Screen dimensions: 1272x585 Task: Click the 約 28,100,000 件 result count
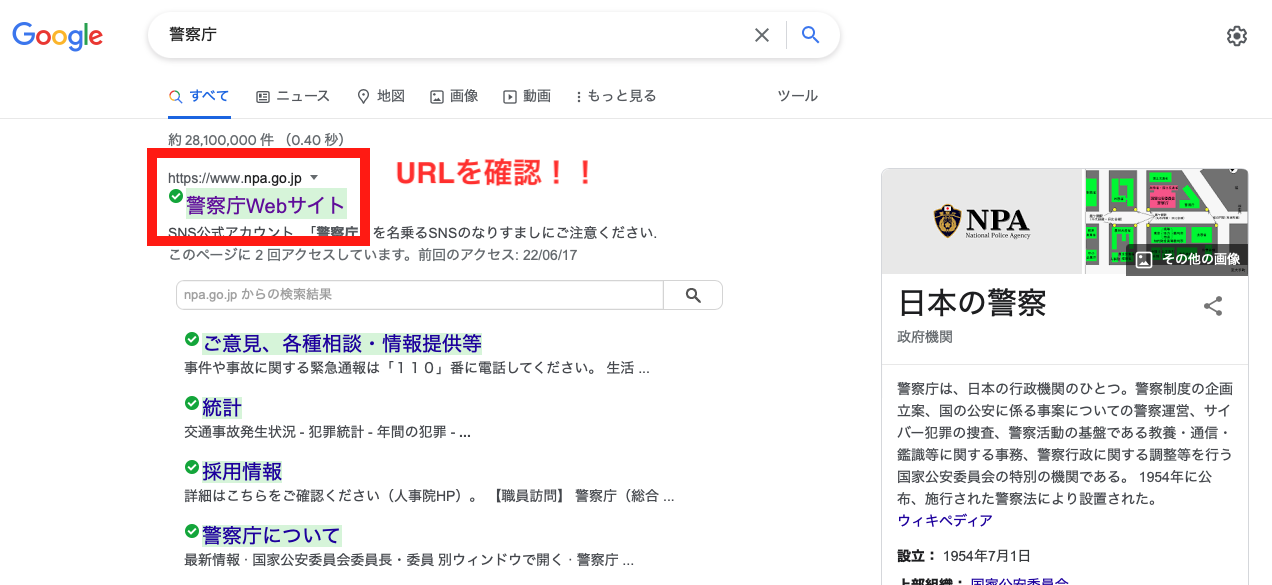tap(257, 139)
